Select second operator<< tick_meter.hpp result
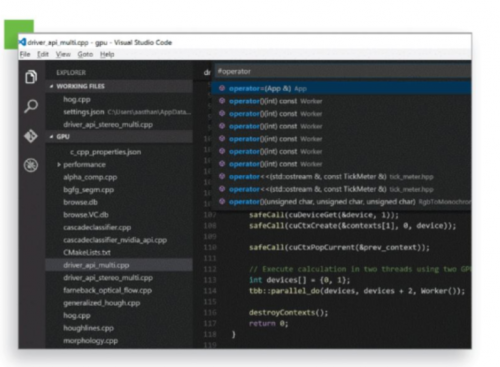This screenshot has width=500, height=367. tap(341, 189)
